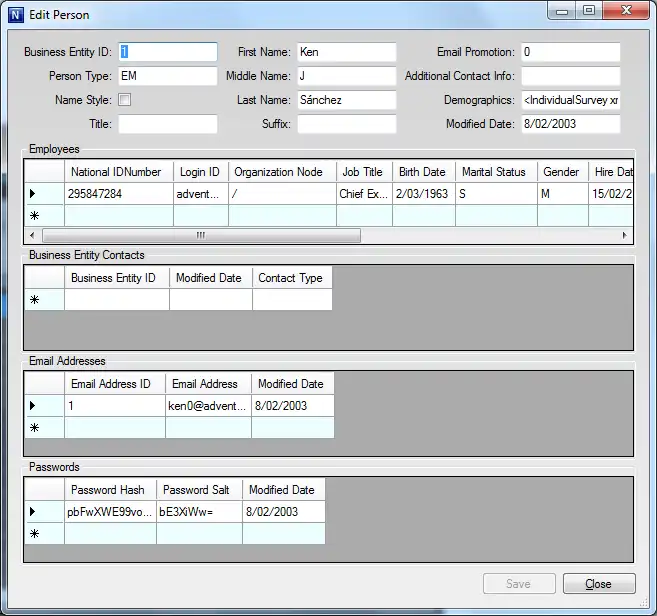Click the Employees horizontal scrollbar thumb
This screenshot has height=616, width=657.
(x=201, y=236)
